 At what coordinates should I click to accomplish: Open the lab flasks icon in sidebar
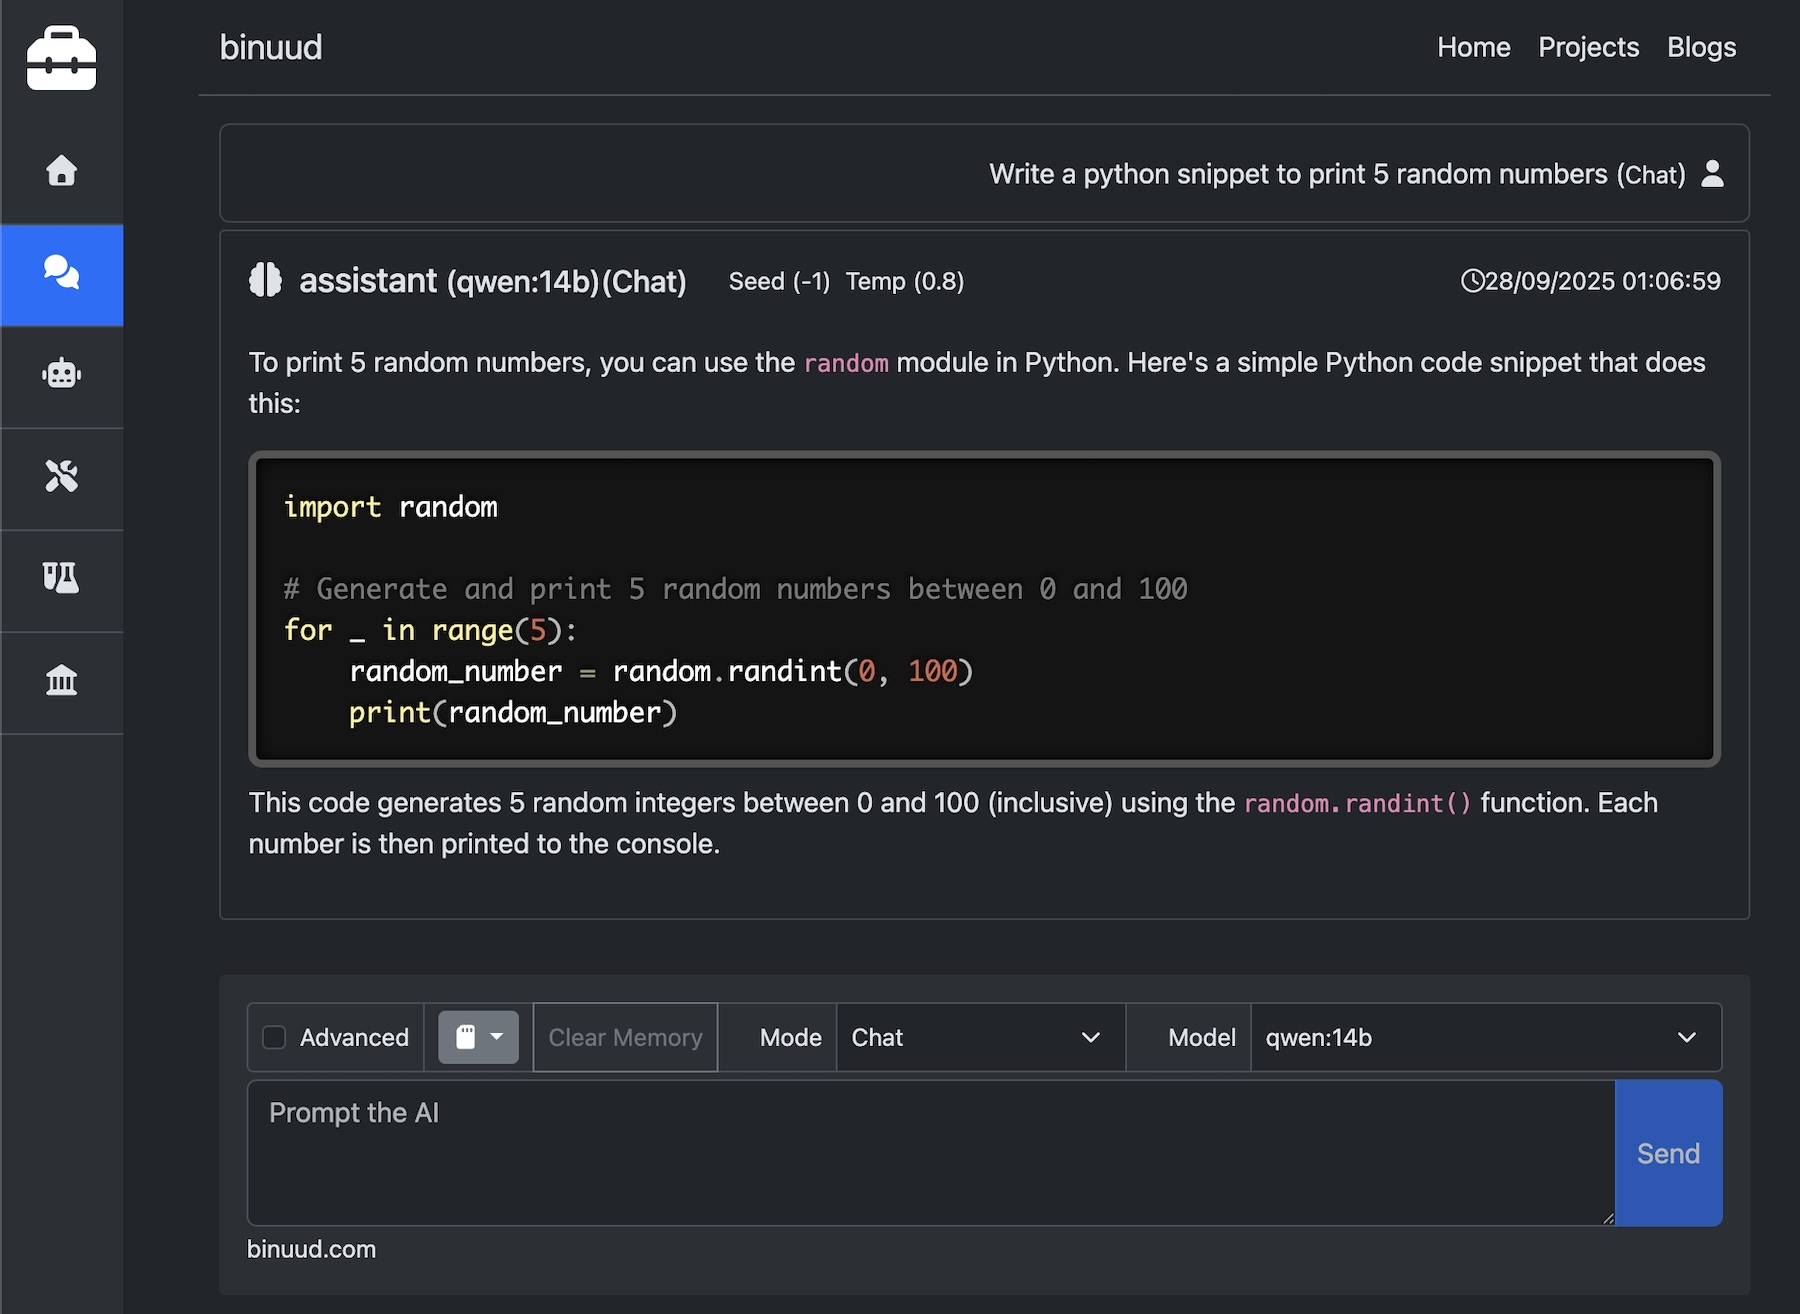(61, 580)
